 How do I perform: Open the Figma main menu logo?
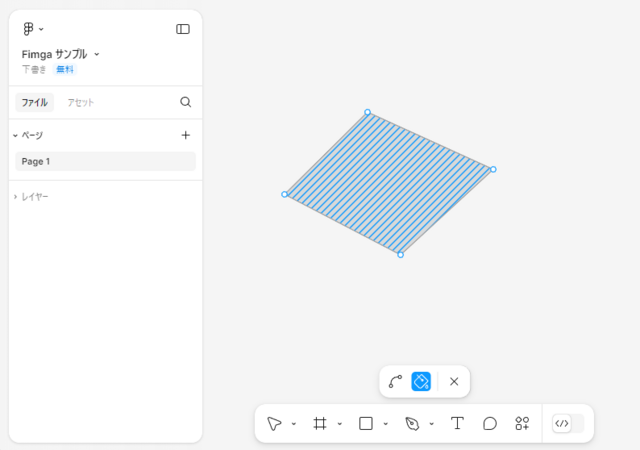pos(28,29)
